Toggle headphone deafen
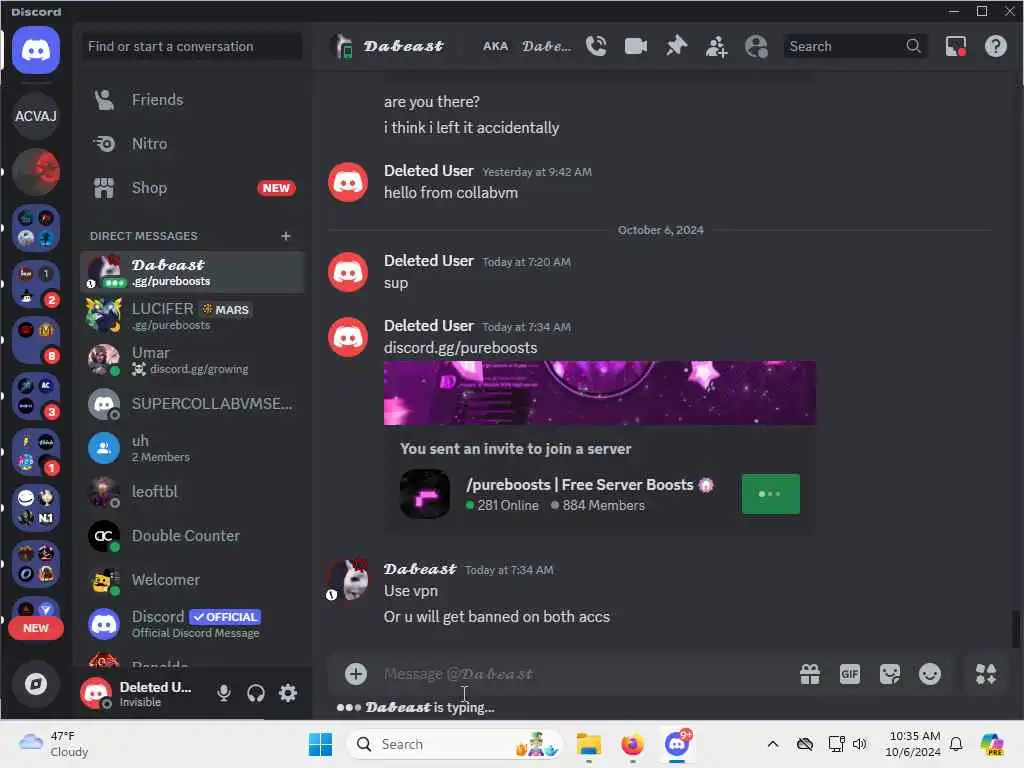The width and height of the screenshot is (1024, 768). (x=256, y=693)
